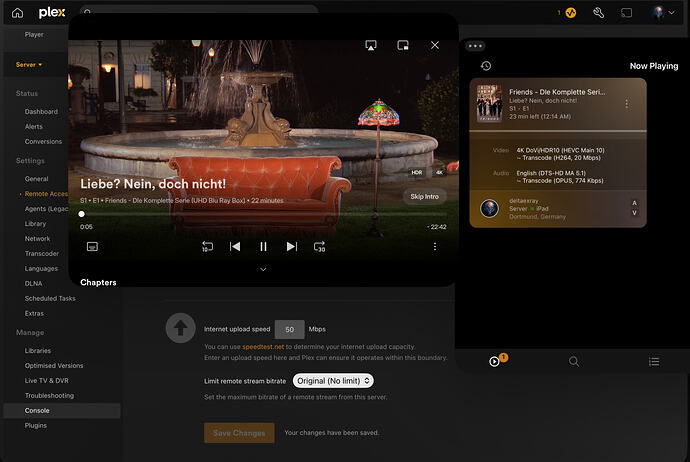Click the upload arrow icon
Viewport: 690px width, 462px height.
point(180,328)
